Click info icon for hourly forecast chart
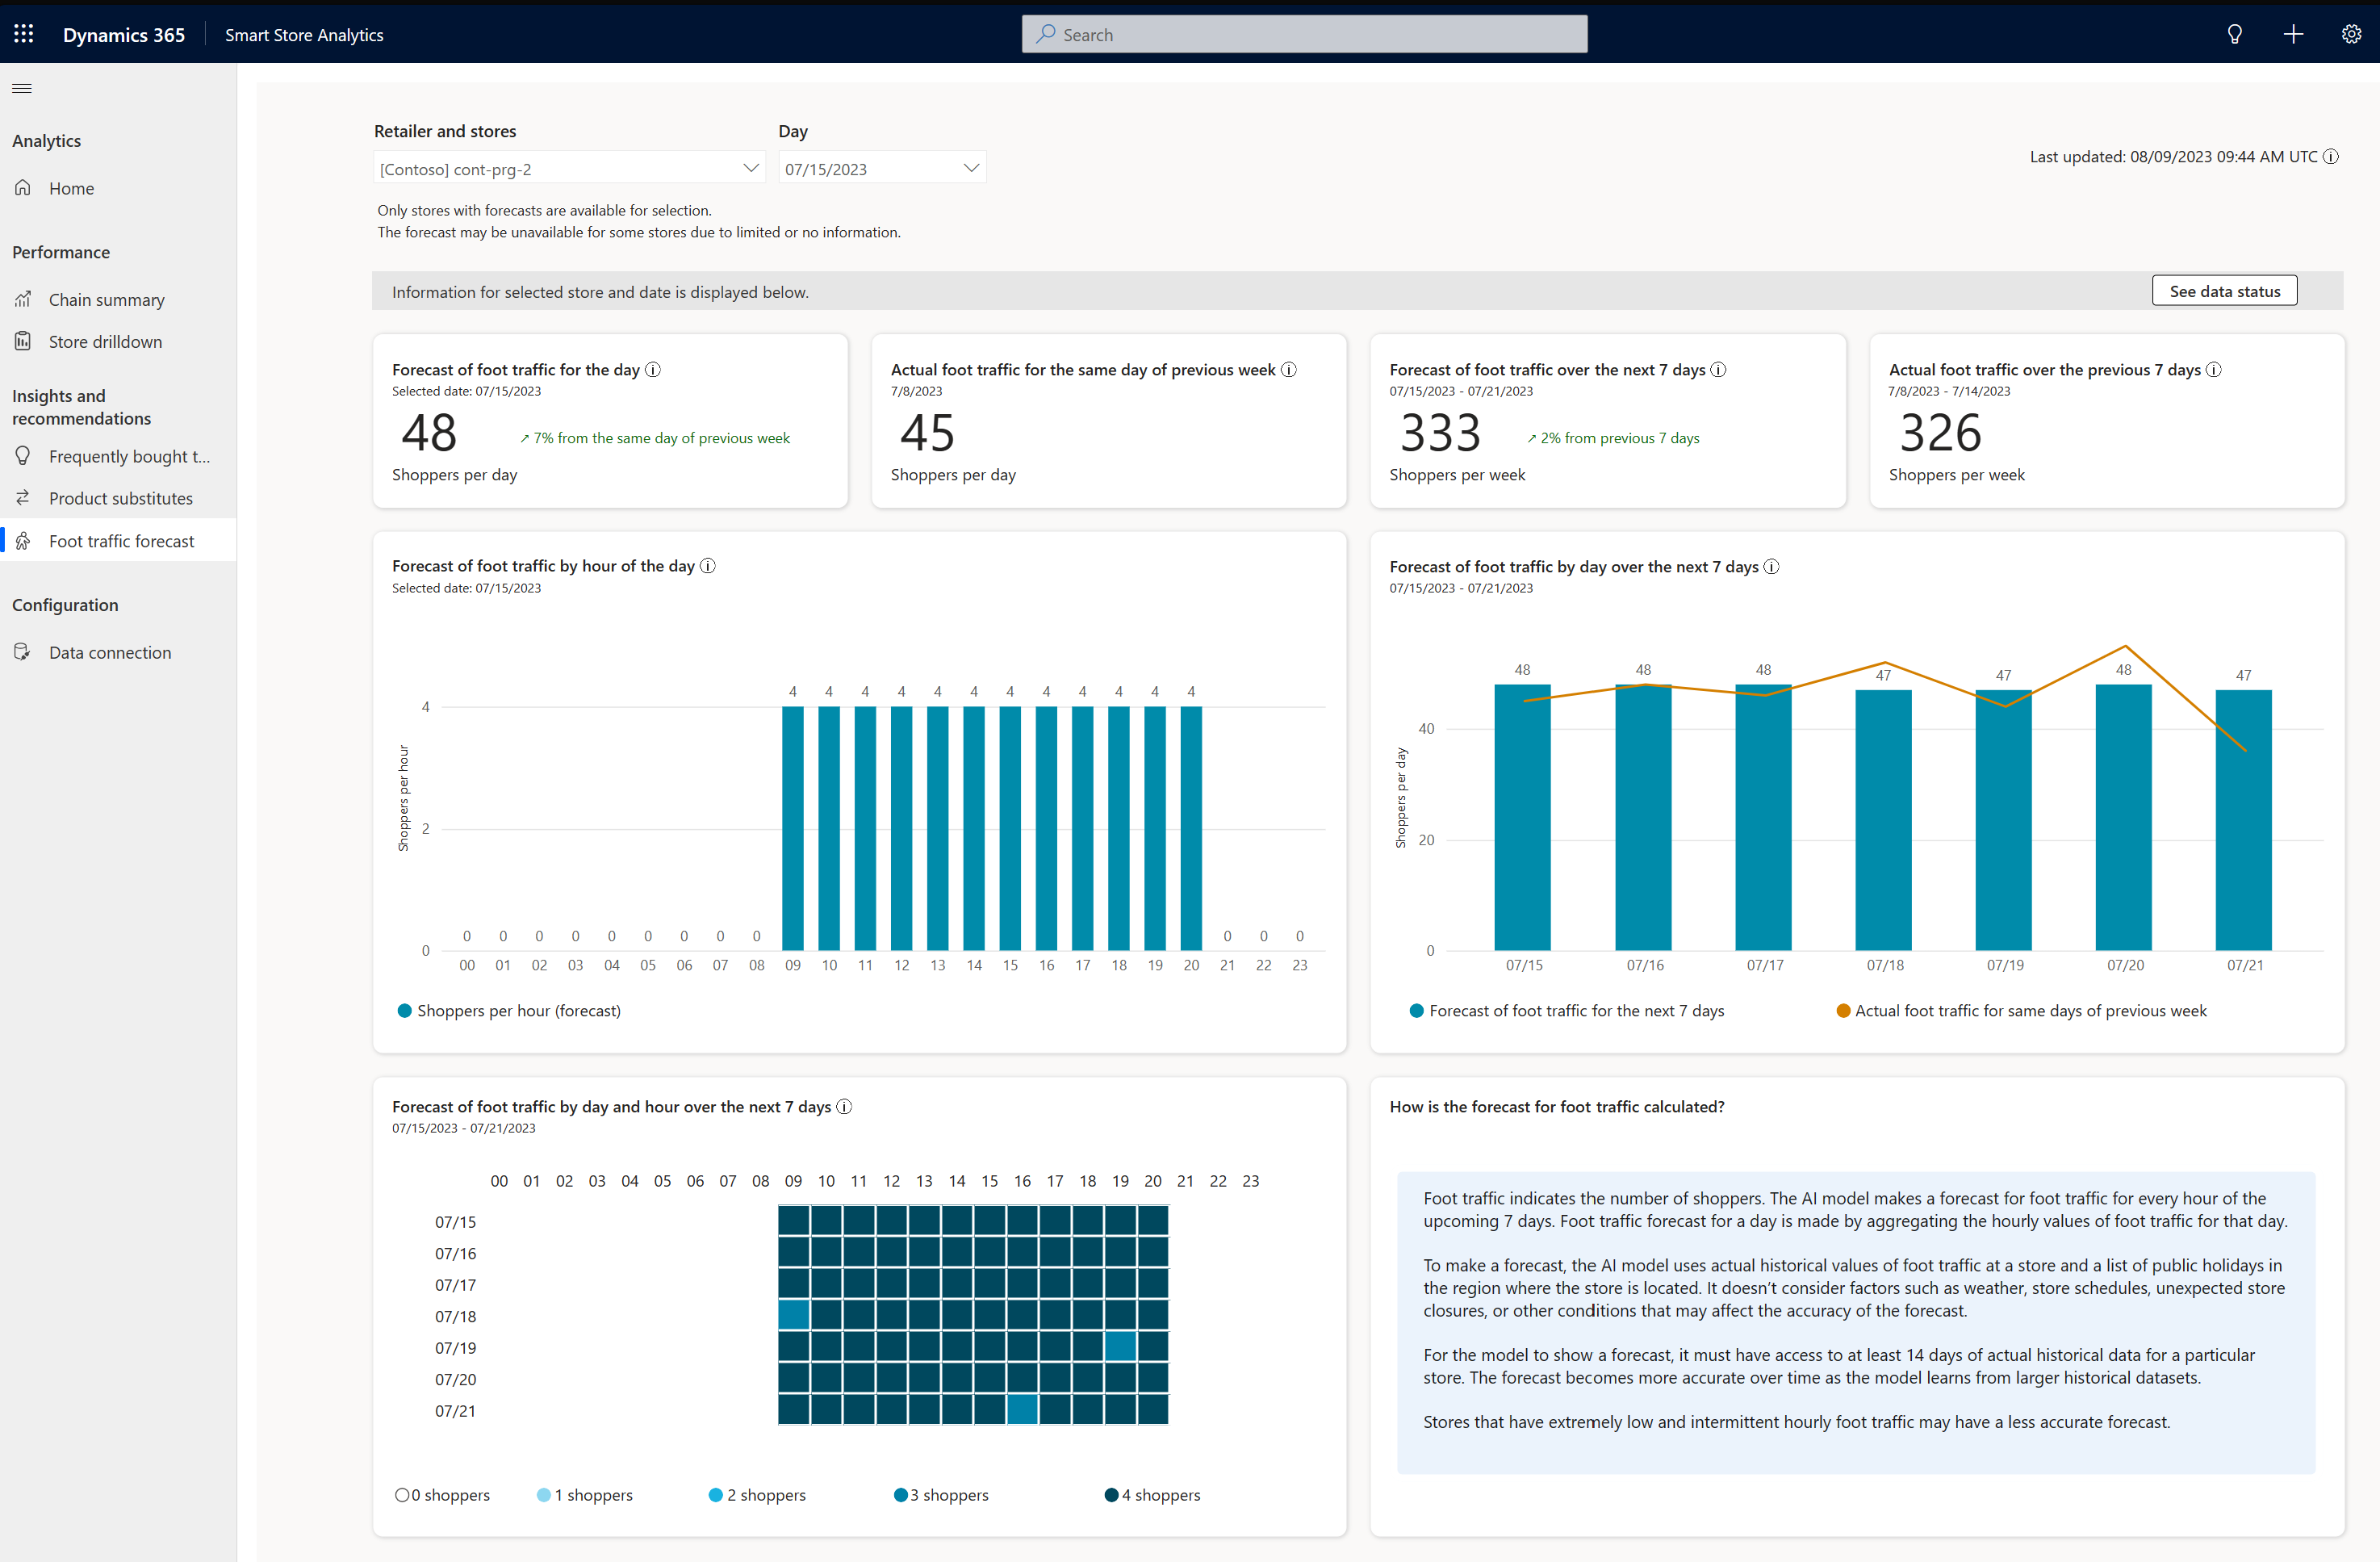The image size is (2380, 1562). click(x=708, y=566)
